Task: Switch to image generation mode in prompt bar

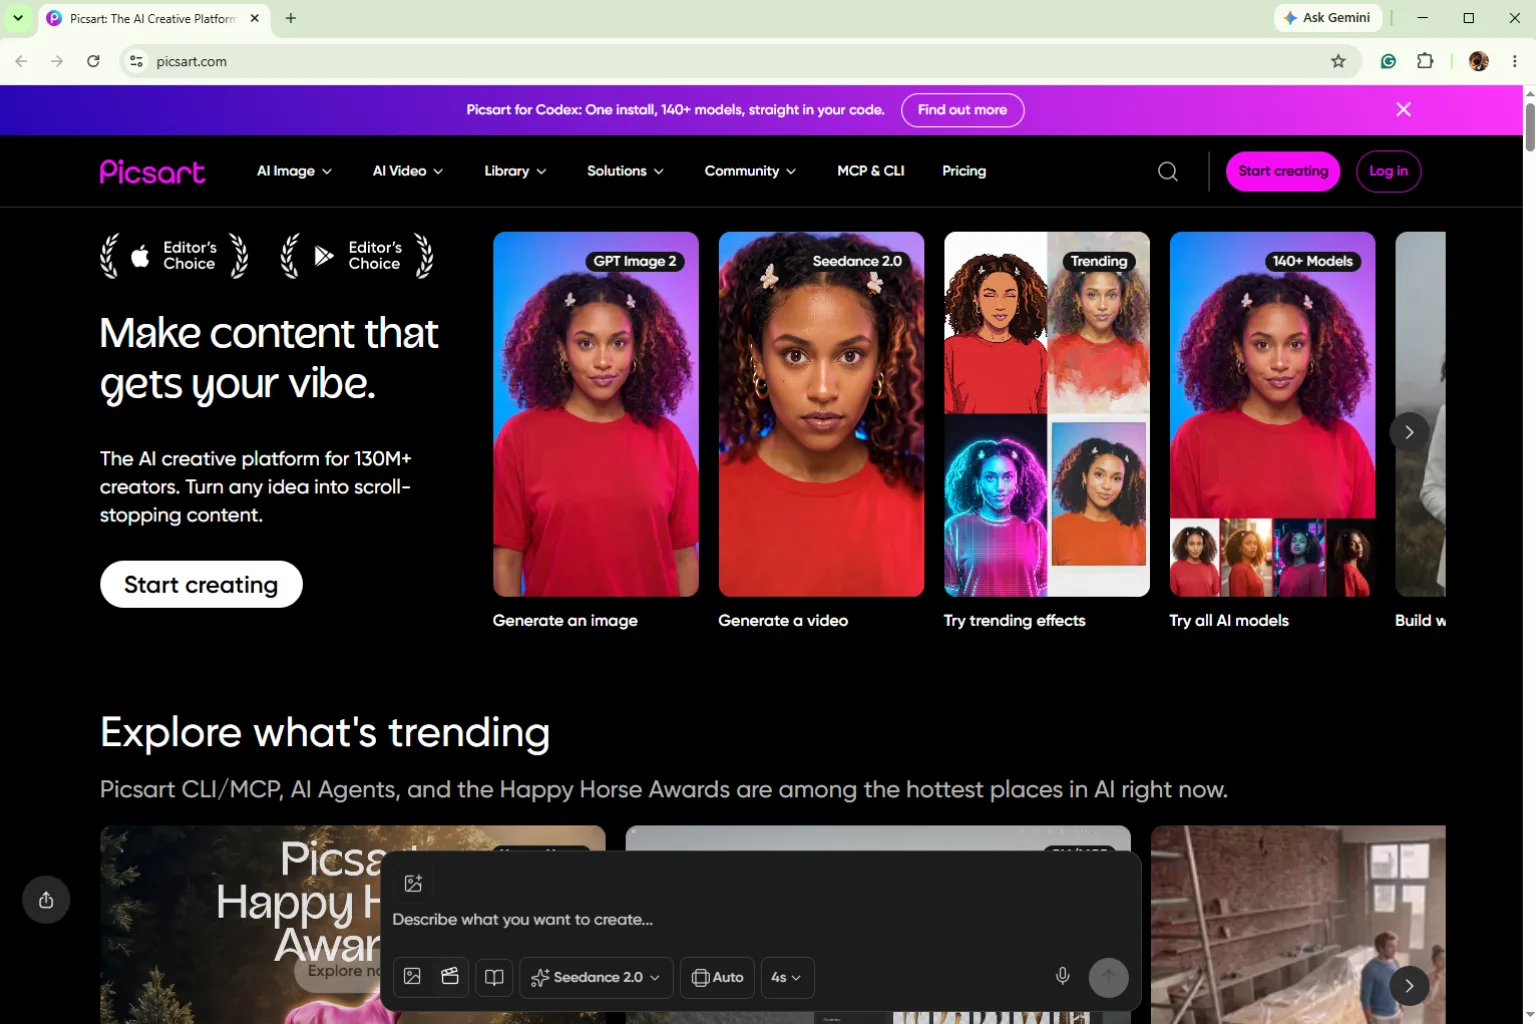Action: point(412,977)
